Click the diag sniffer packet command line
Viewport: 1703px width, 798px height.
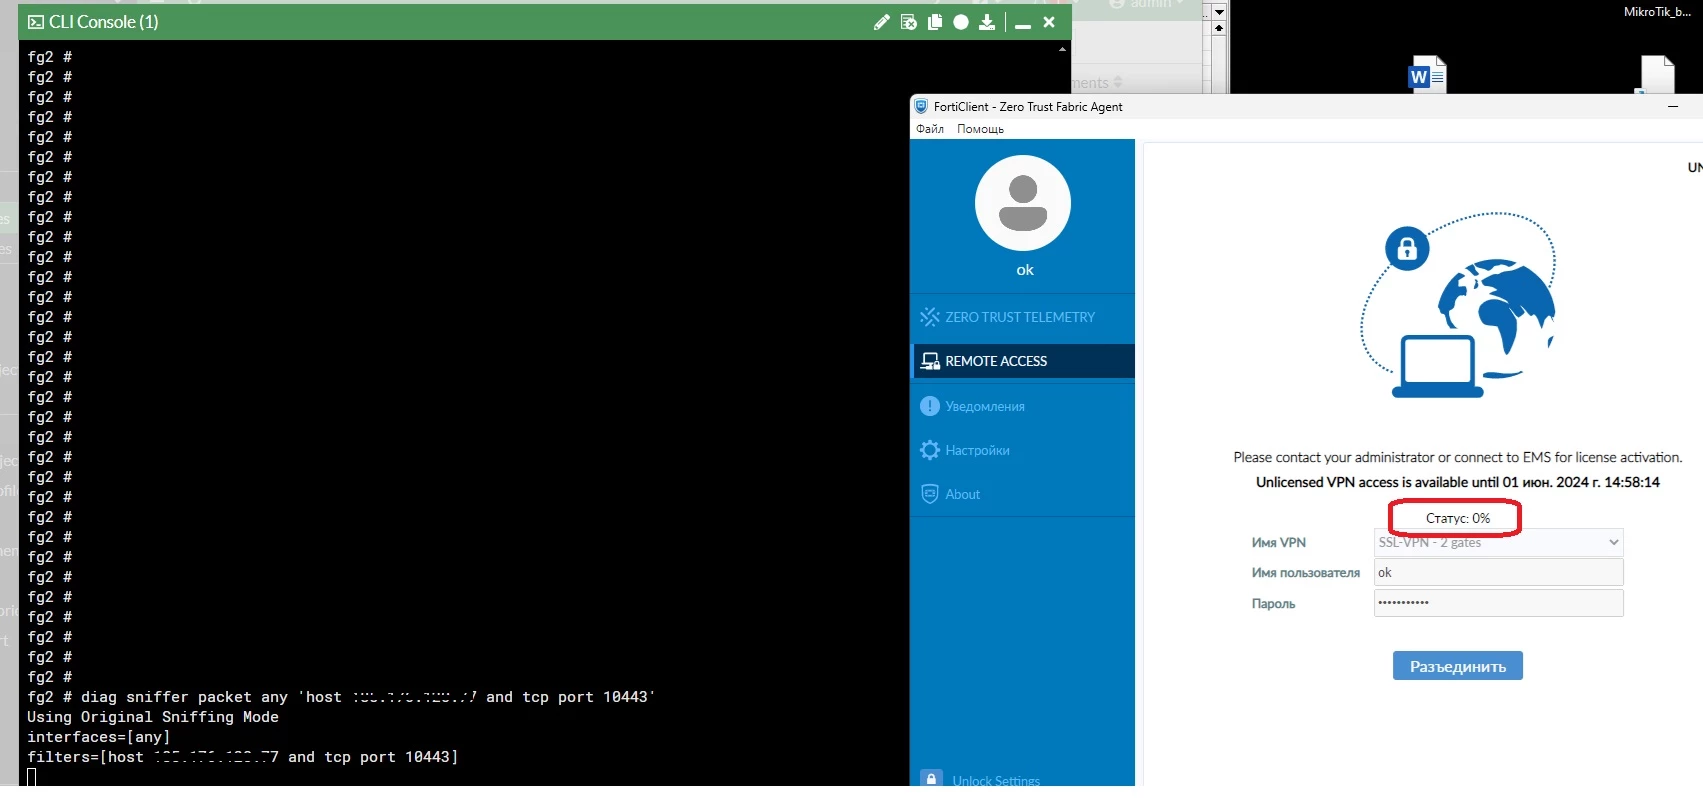coord(341,697)
